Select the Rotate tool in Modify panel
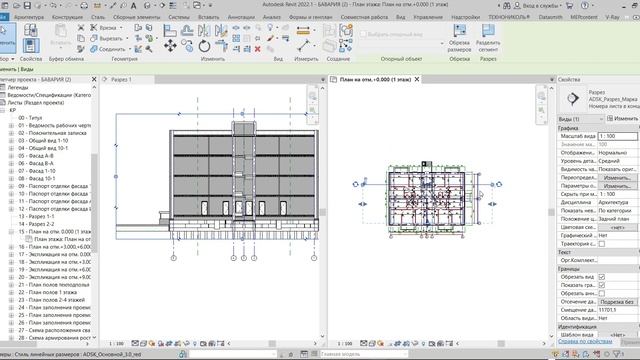This screenshot has height=360, width=640. click(204, 46)
